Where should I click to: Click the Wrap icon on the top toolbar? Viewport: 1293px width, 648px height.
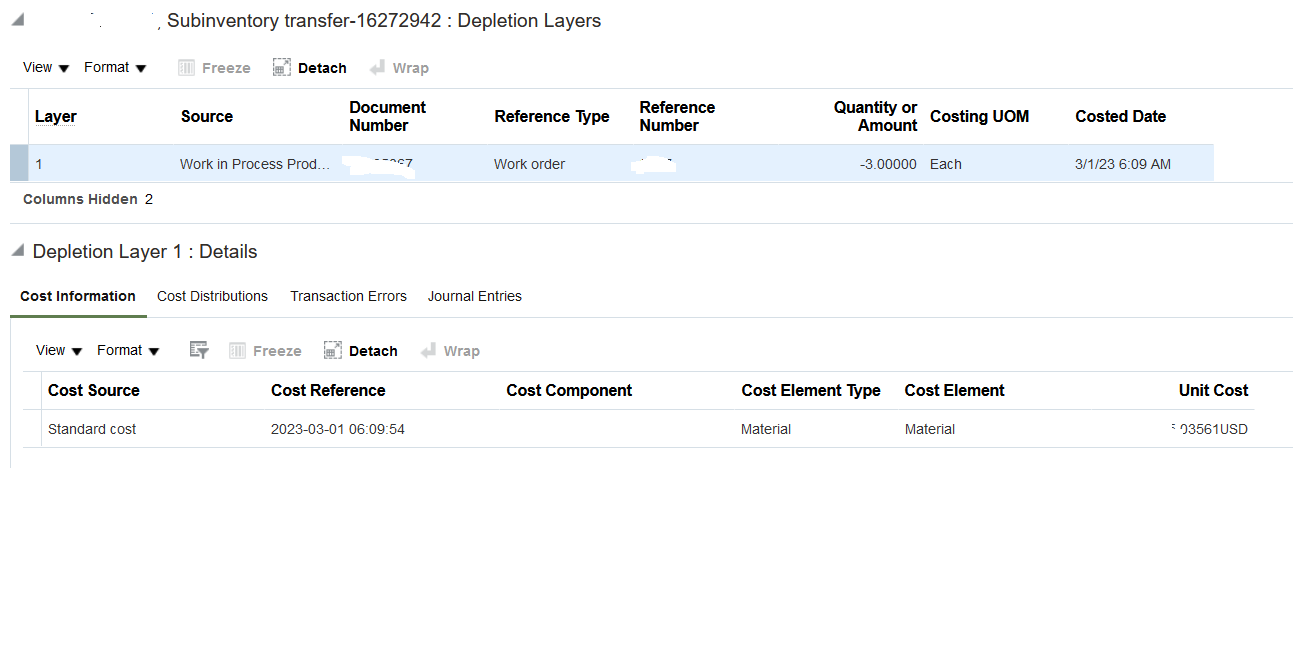(x=399, y=67)
